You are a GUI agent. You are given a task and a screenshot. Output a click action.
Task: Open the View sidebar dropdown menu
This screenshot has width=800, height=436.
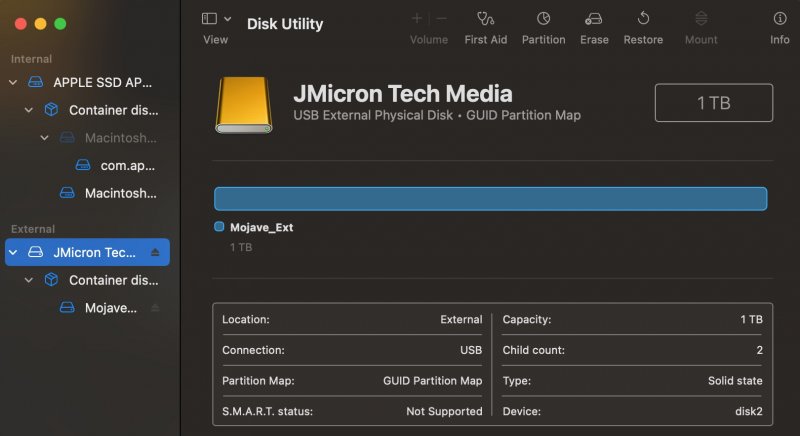click(x=216, y=19)
